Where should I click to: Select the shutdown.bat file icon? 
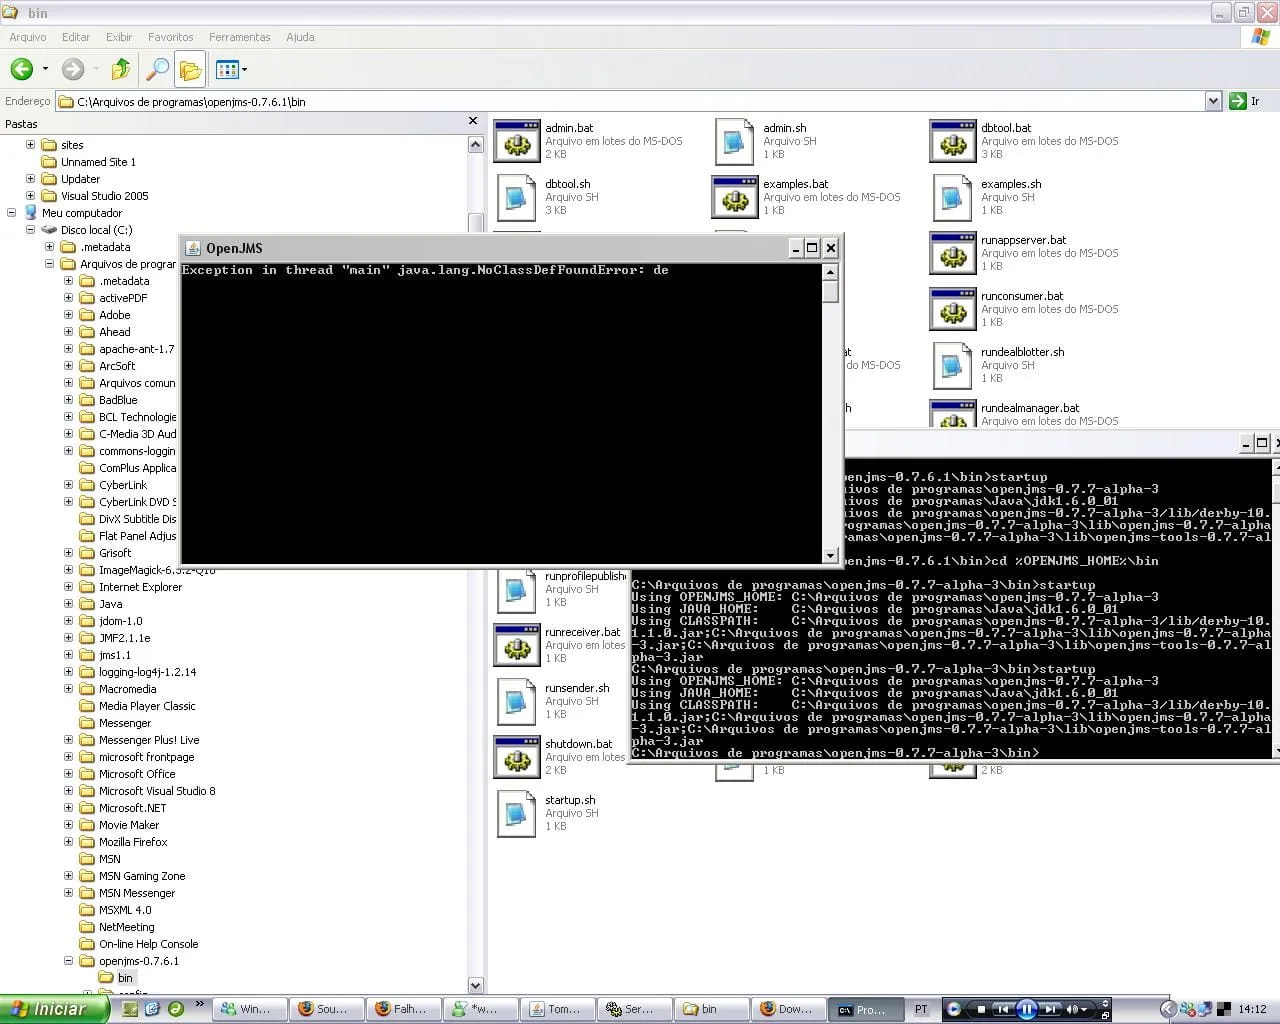[517, 757]
